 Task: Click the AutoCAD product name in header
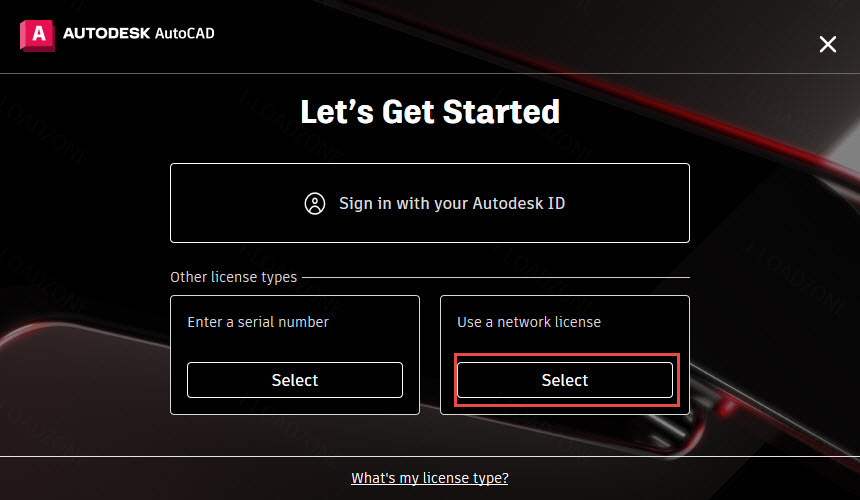click(185, 34)
